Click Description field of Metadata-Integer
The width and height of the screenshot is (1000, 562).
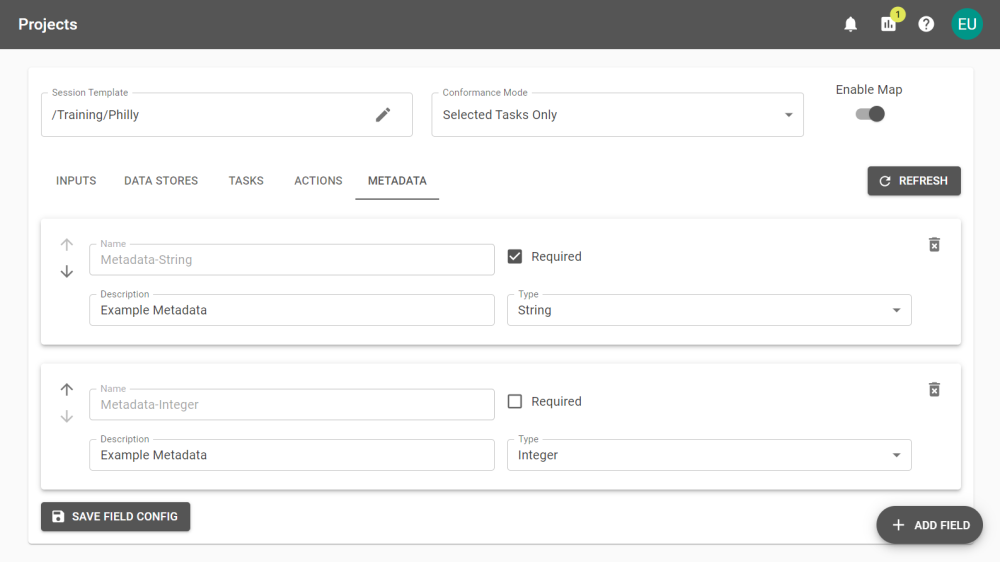coord(291,455)
